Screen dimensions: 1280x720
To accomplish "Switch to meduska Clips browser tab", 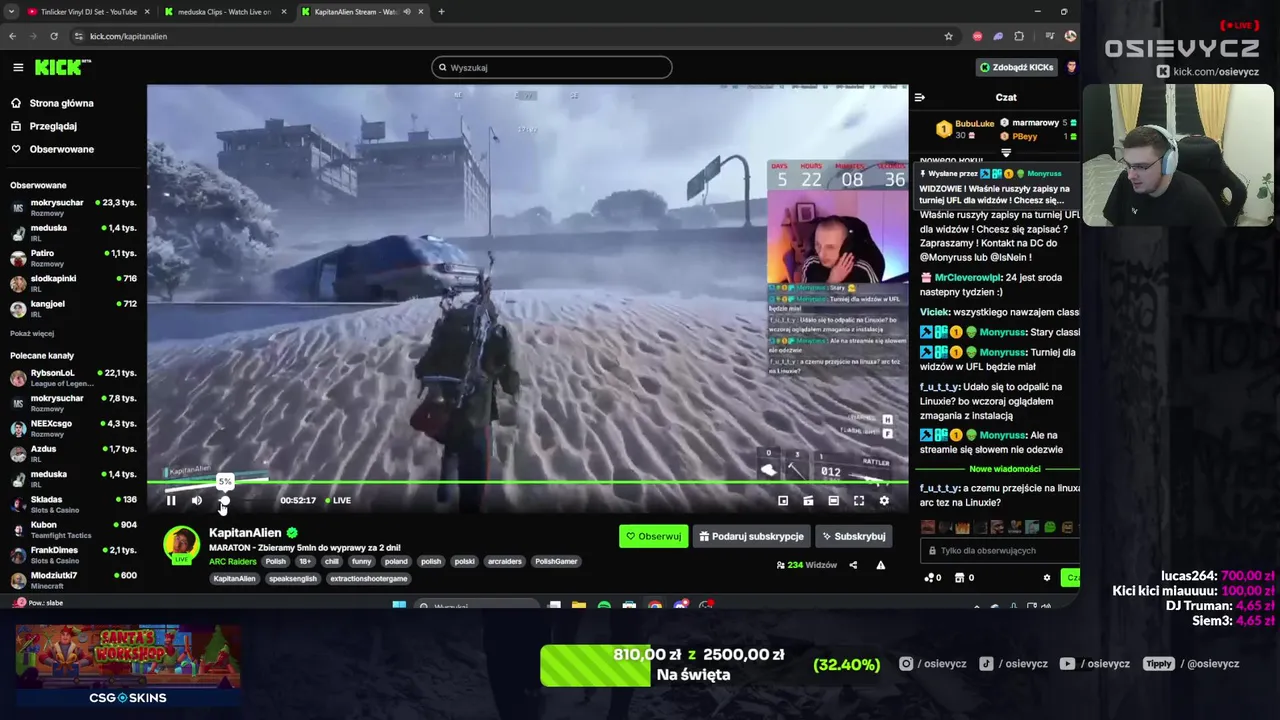I will (224, 12).
